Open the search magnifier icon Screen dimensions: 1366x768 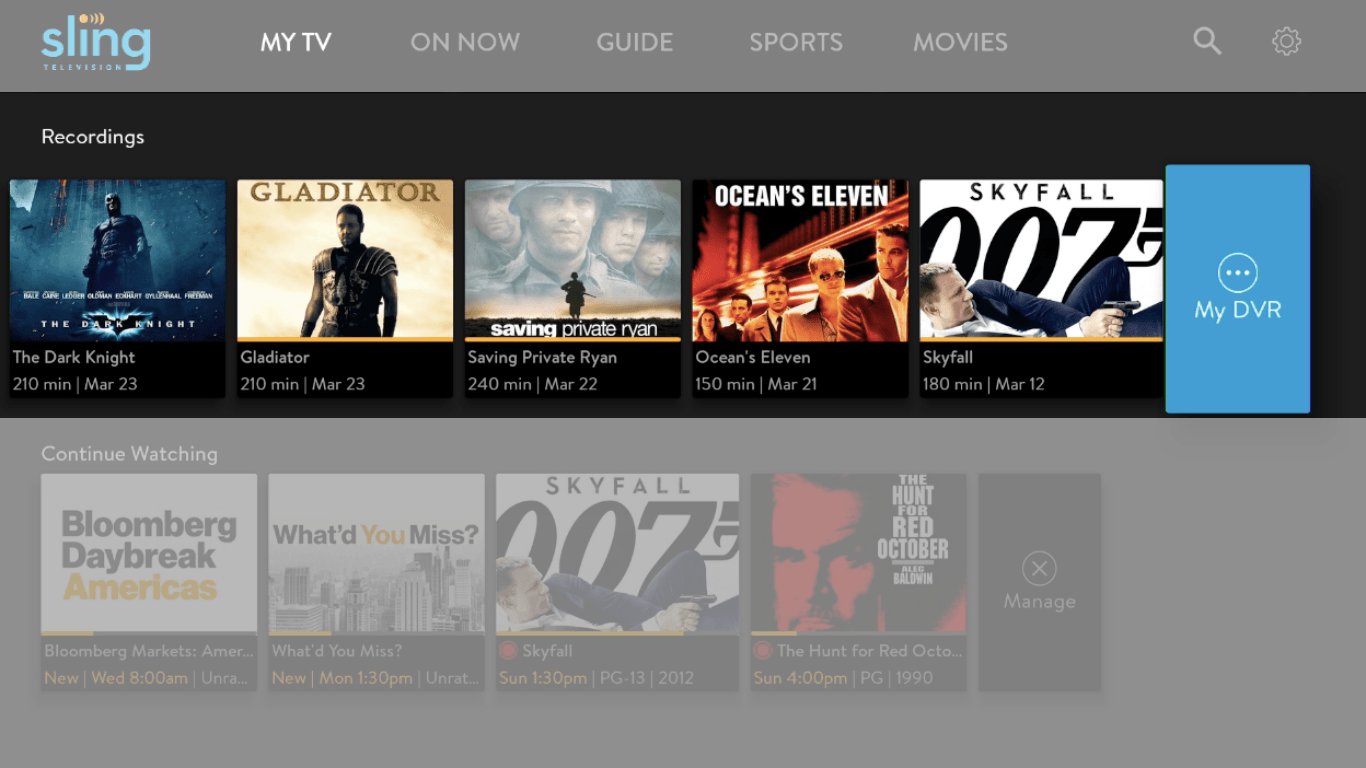(x=1207, y=41)
